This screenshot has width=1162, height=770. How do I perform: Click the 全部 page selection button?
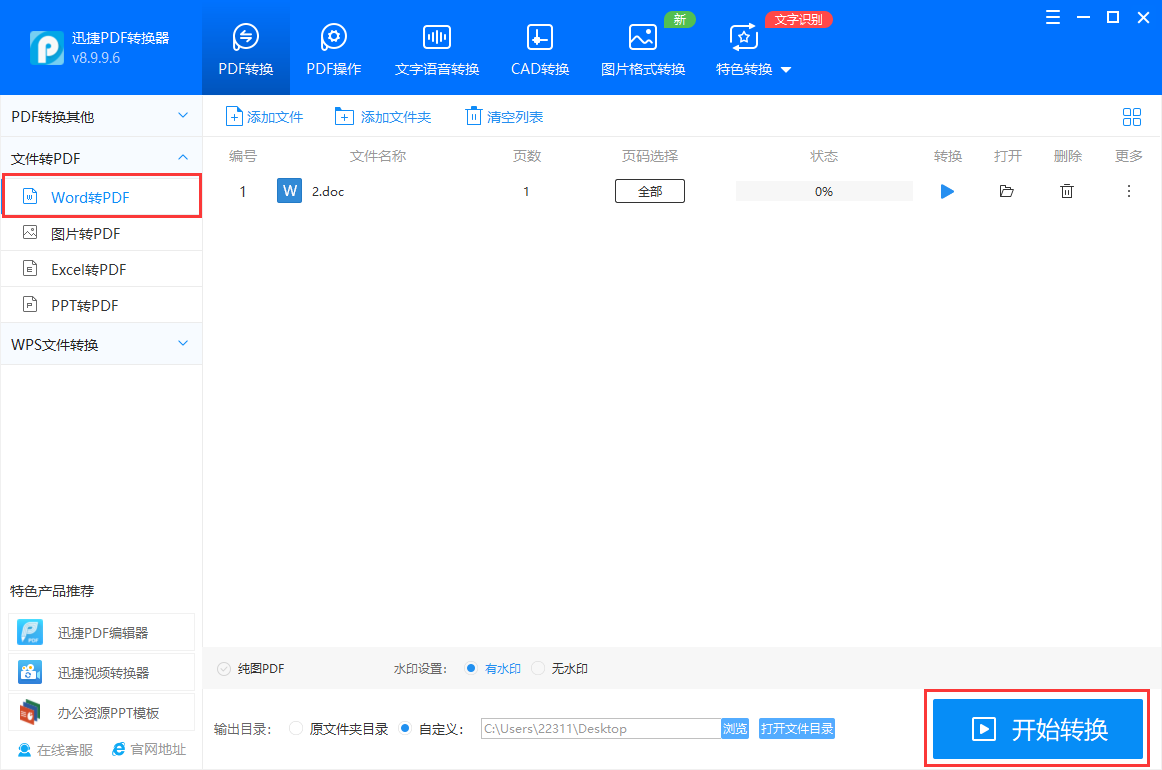[649, 190]
